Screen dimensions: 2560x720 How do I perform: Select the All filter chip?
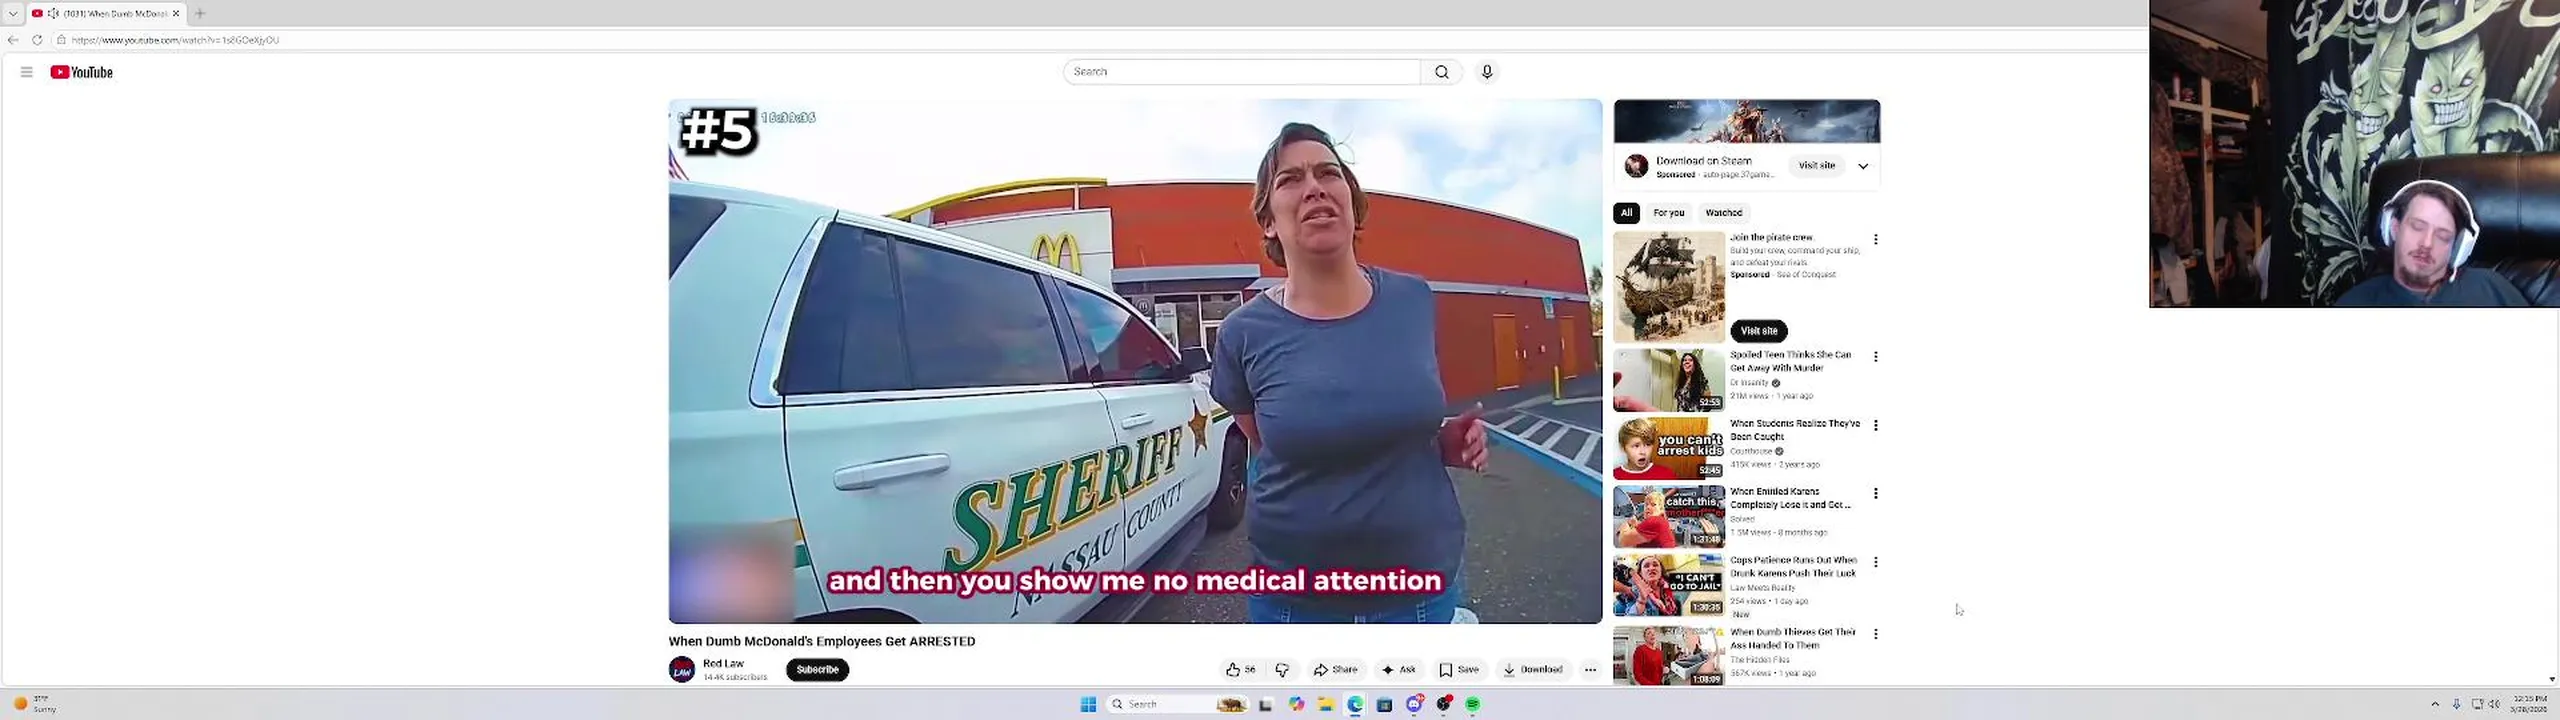tap(1626, 213)
